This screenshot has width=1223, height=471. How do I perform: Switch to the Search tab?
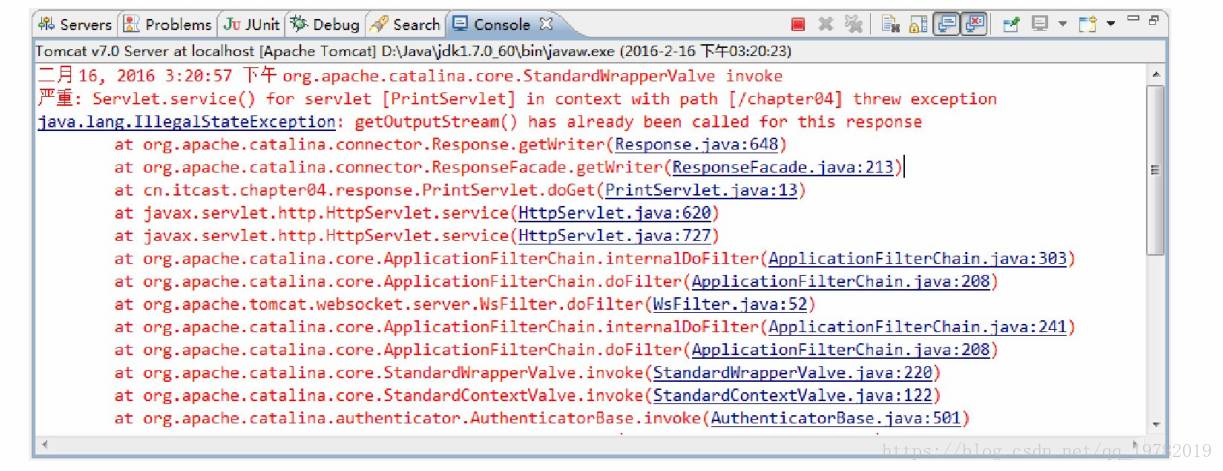click(x=406, y=24)
